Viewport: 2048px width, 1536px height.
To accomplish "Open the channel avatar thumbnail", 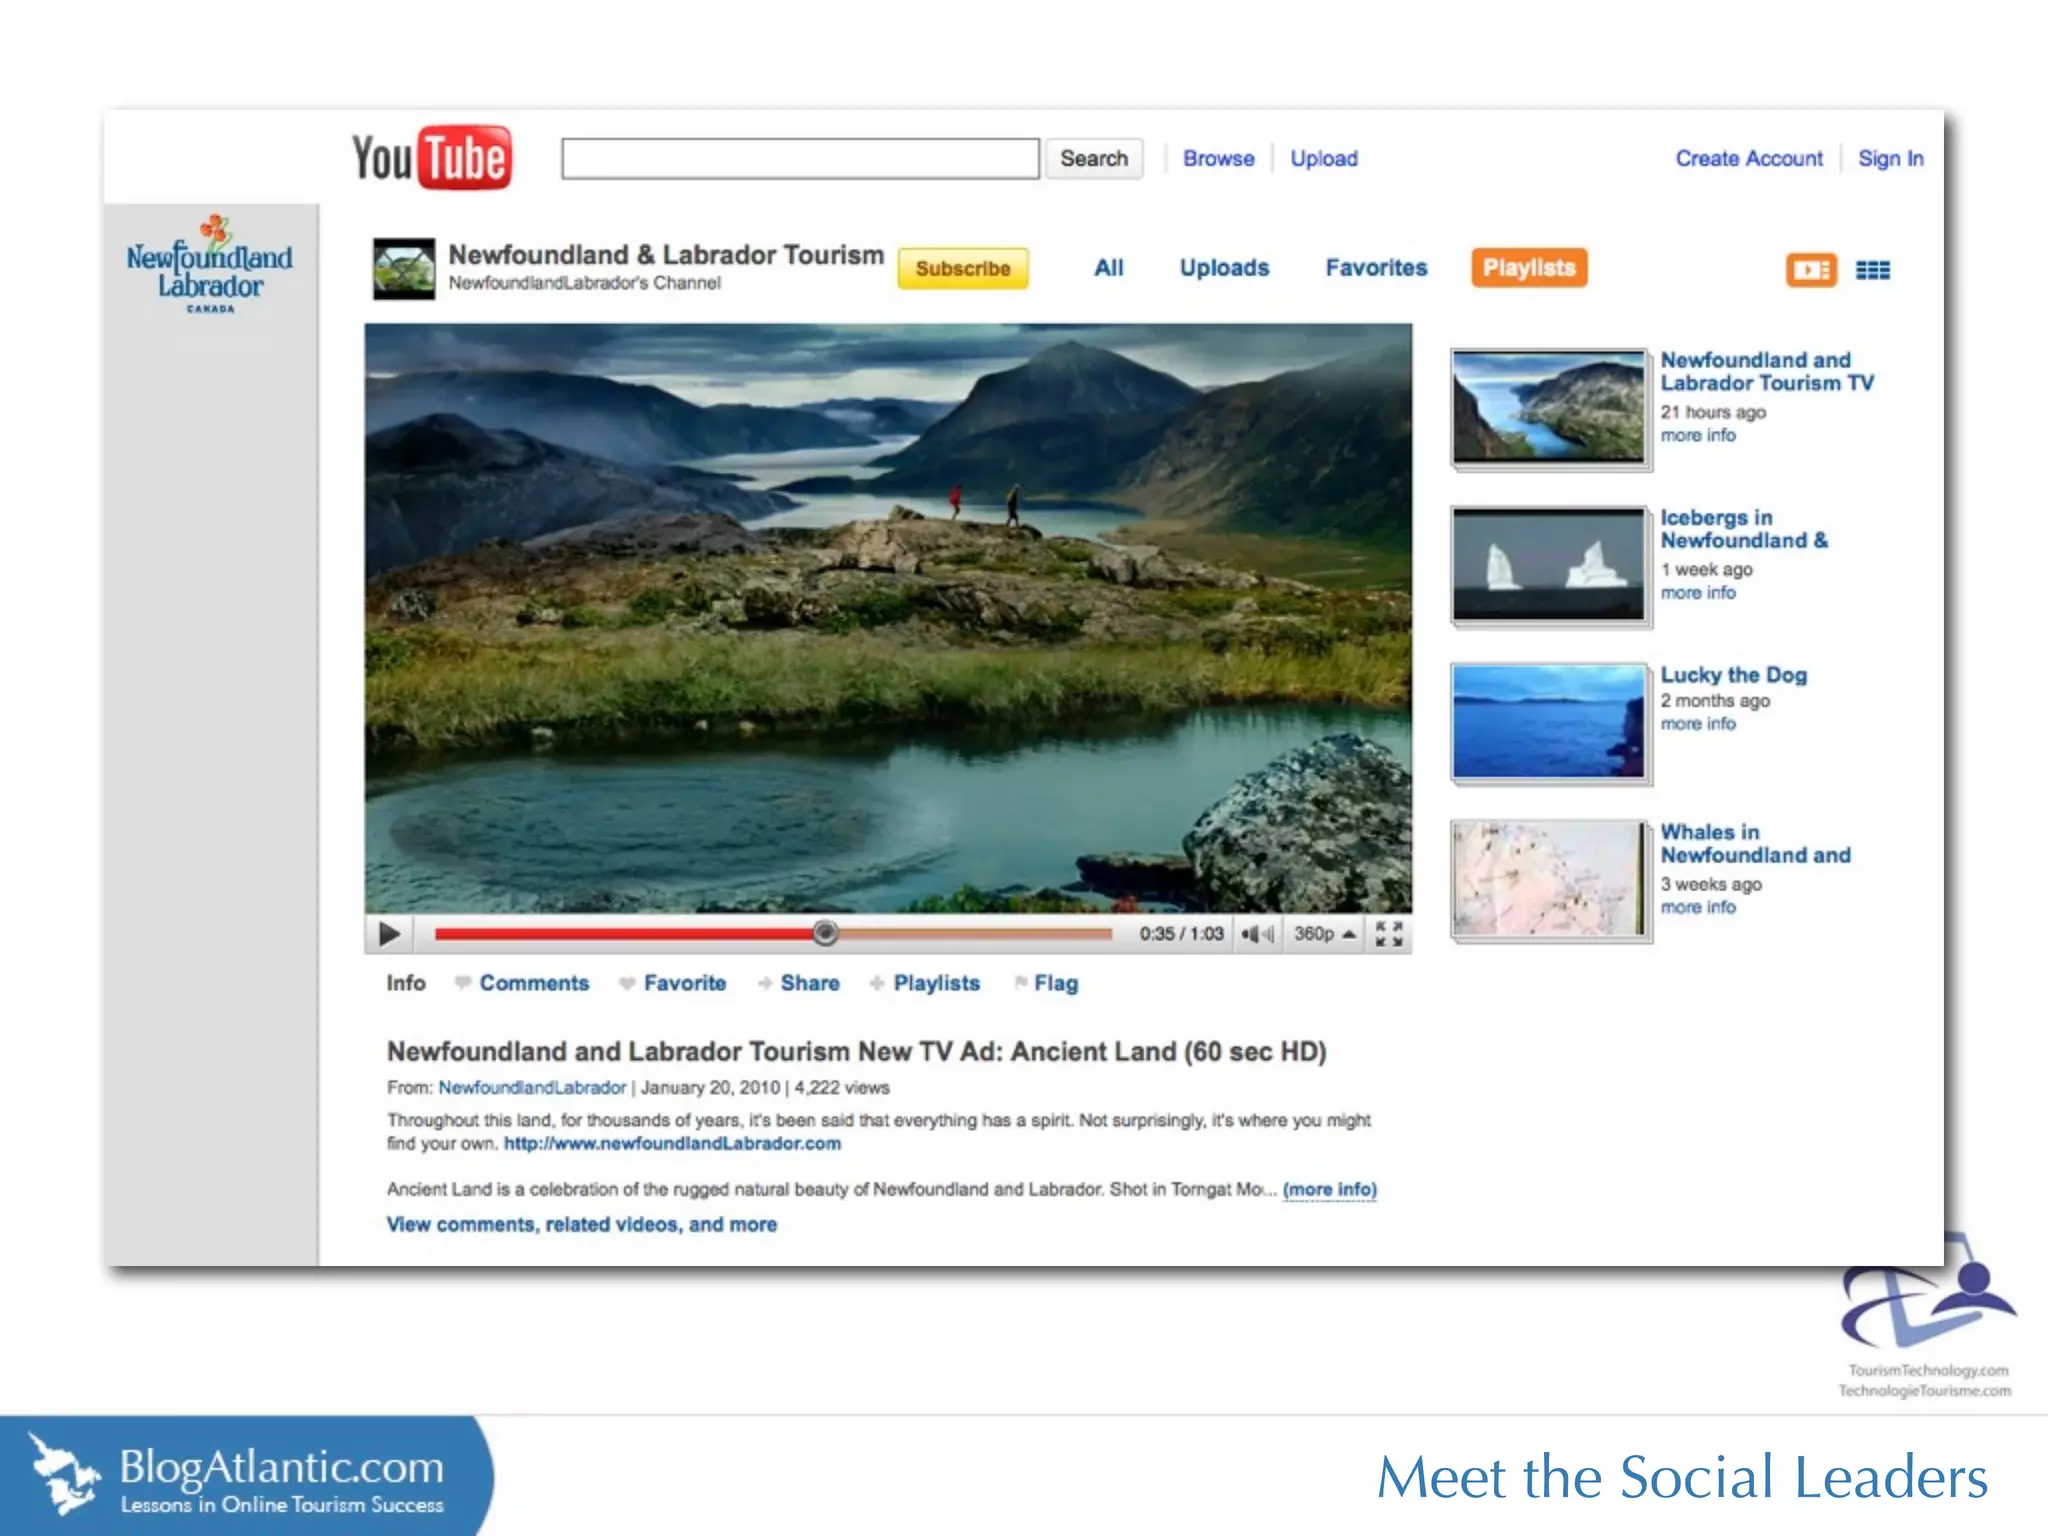I will click(x=404, y=268).
